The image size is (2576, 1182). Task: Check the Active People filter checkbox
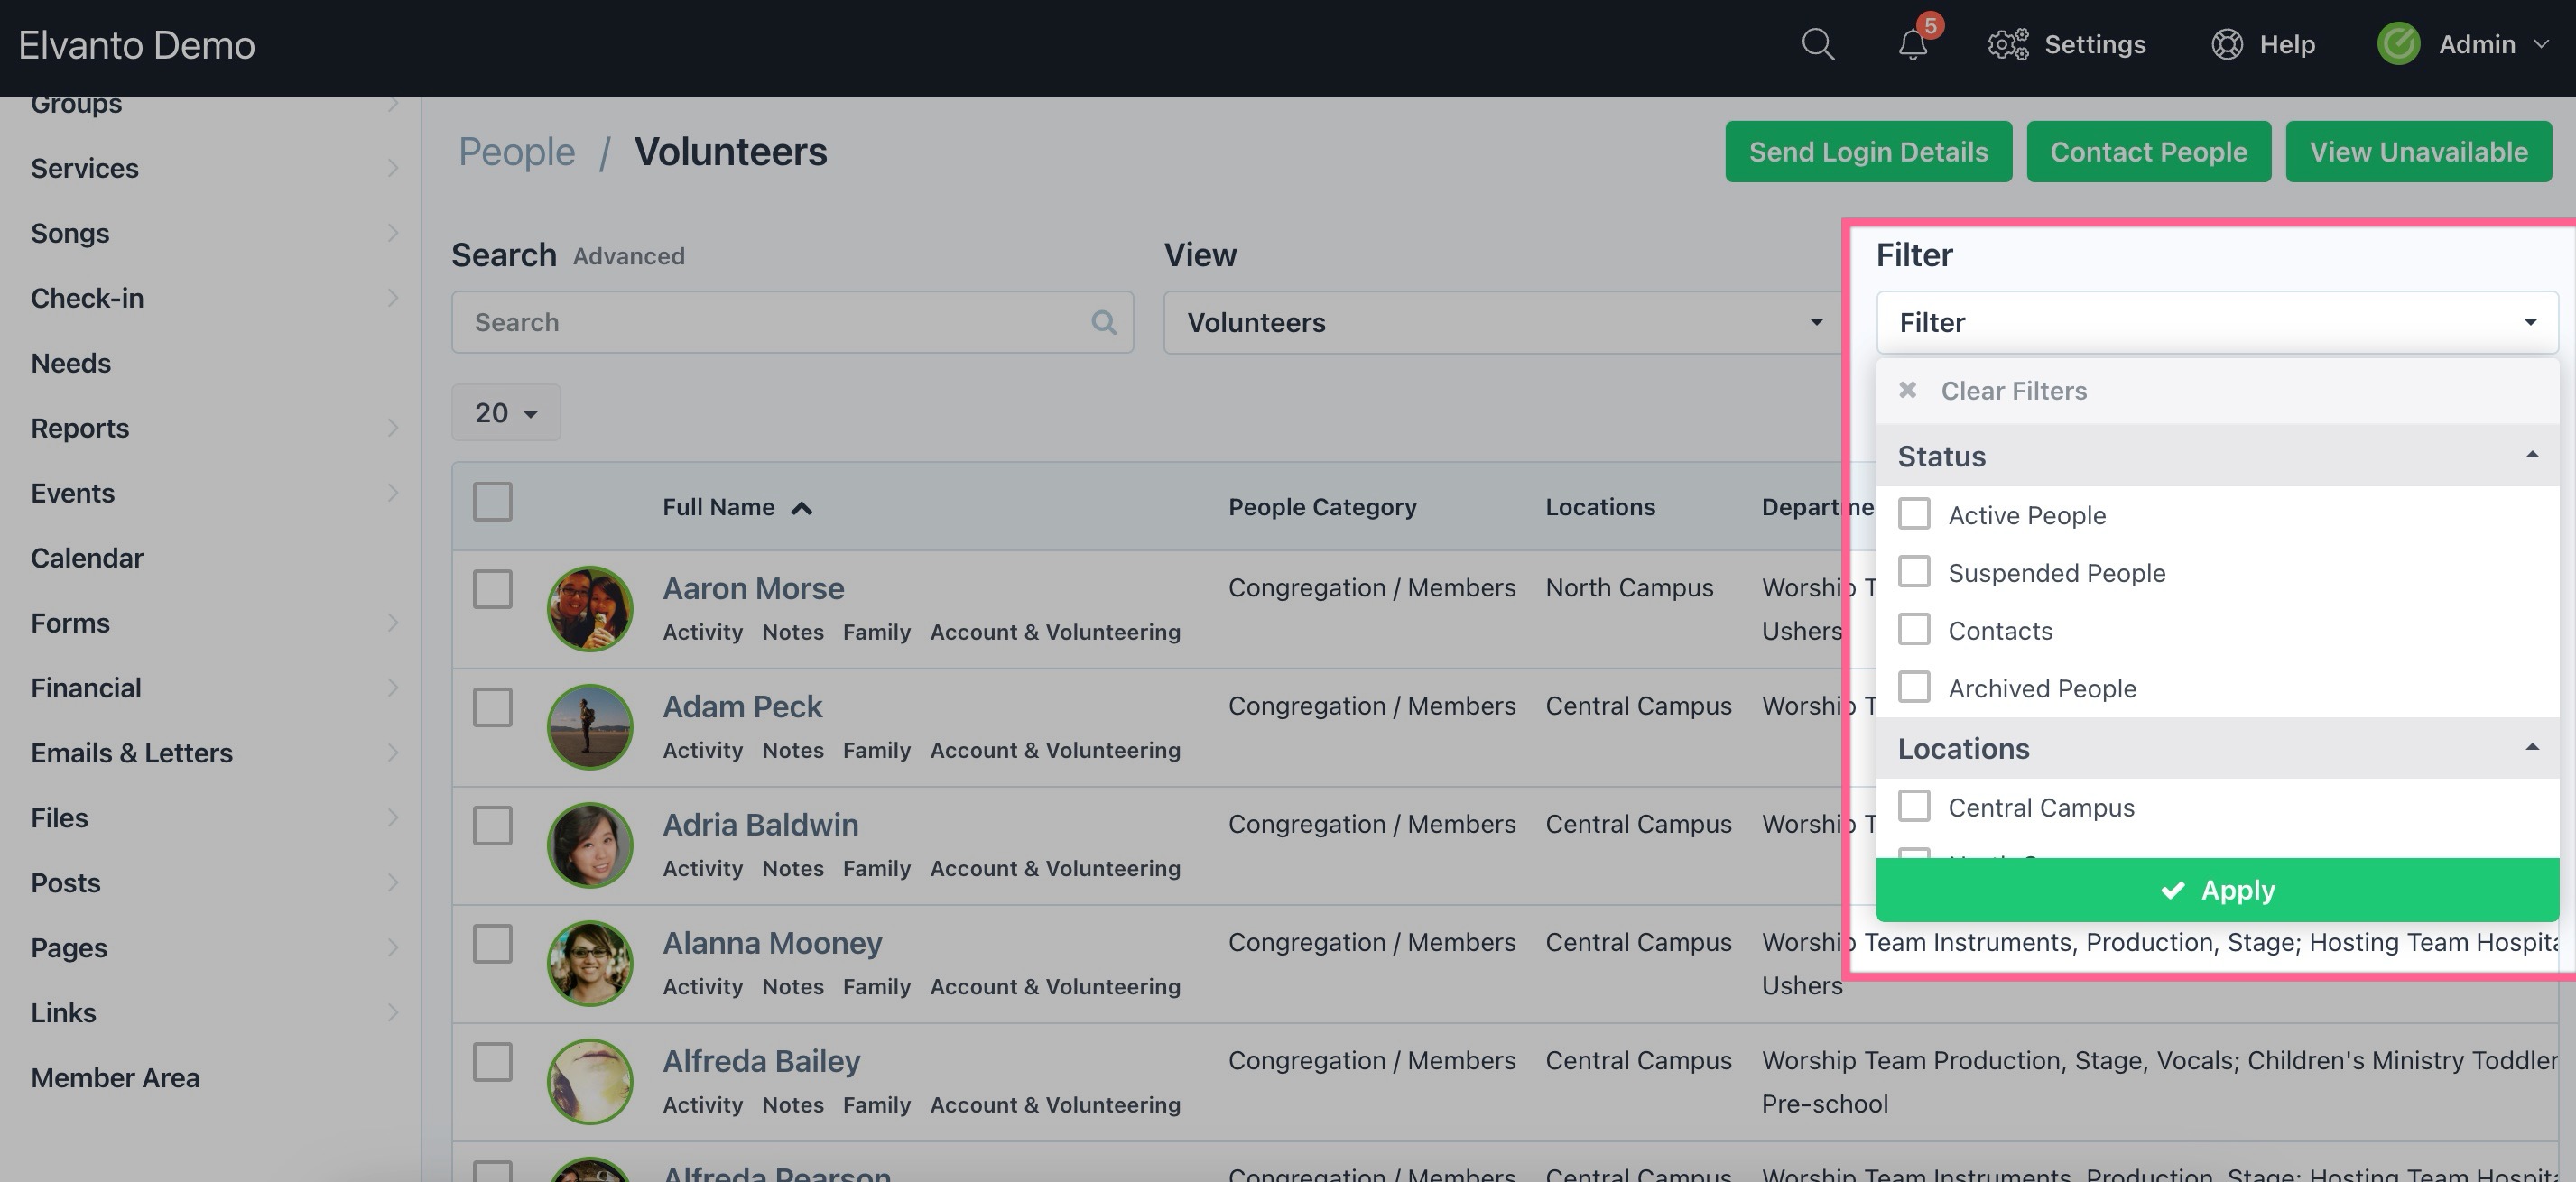pyautogui.click(x=1913, y=514)
